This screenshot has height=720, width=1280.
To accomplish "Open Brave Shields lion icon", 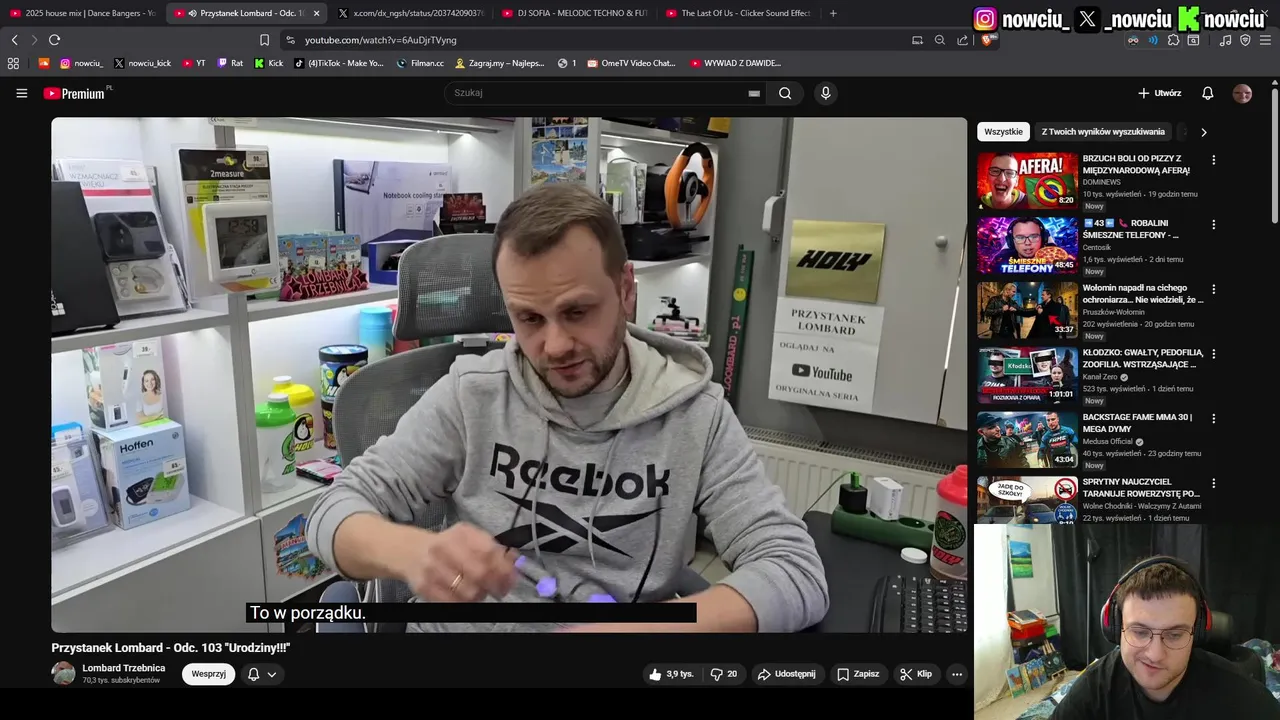I will (985, 40).
